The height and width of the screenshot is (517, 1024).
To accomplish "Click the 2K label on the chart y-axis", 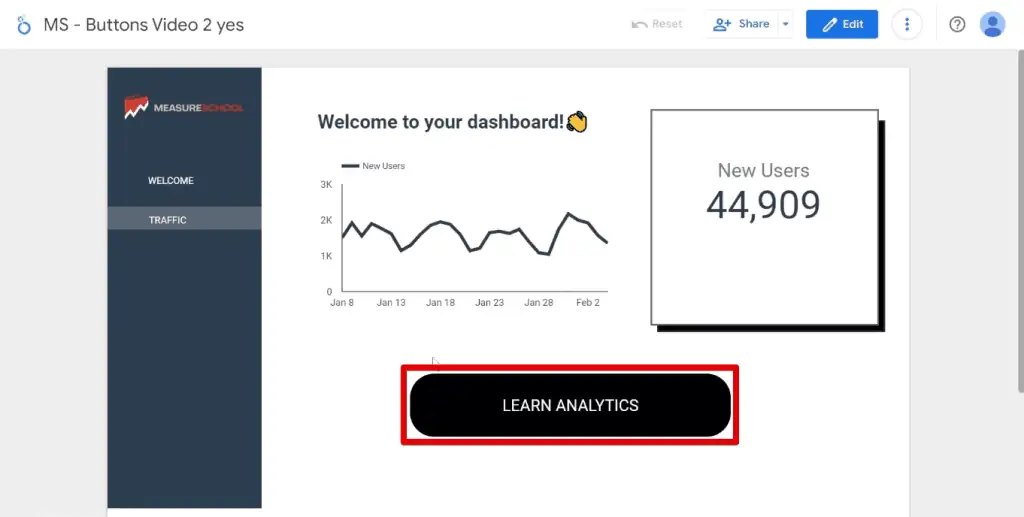I will 327,220.
